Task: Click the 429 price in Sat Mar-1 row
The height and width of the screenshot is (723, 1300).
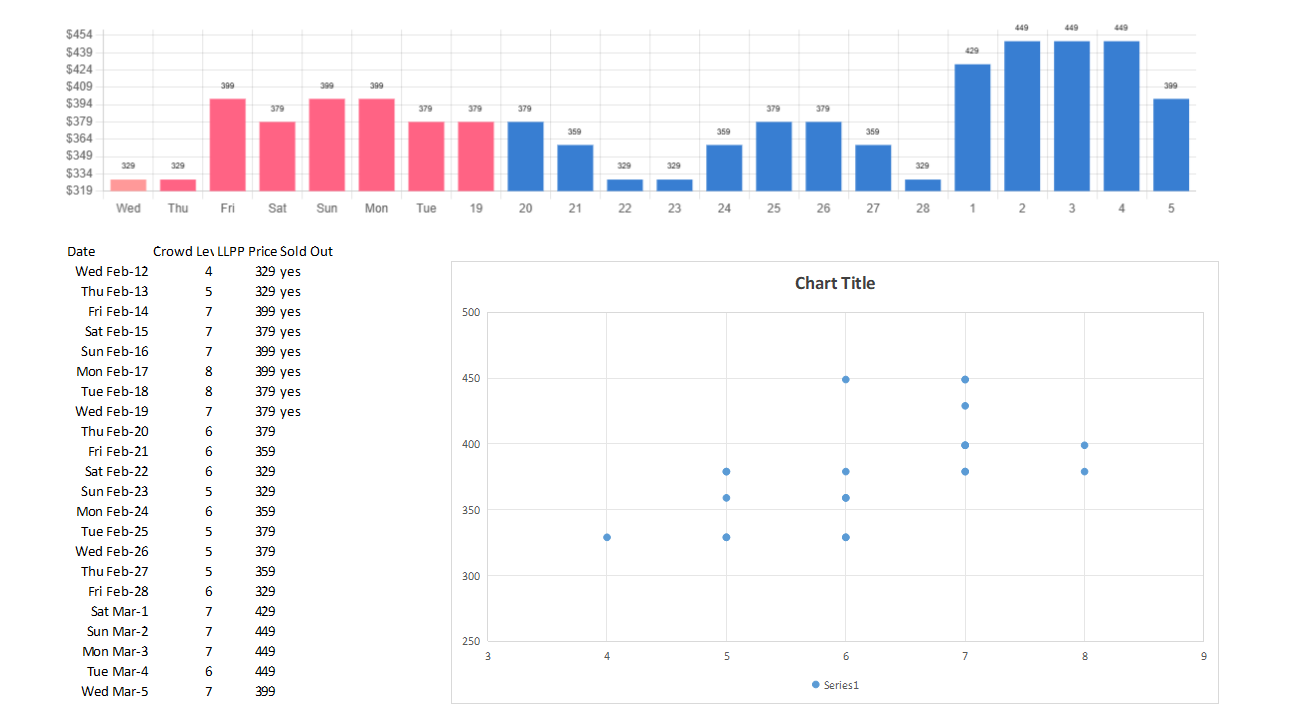Action: point(265,611)
